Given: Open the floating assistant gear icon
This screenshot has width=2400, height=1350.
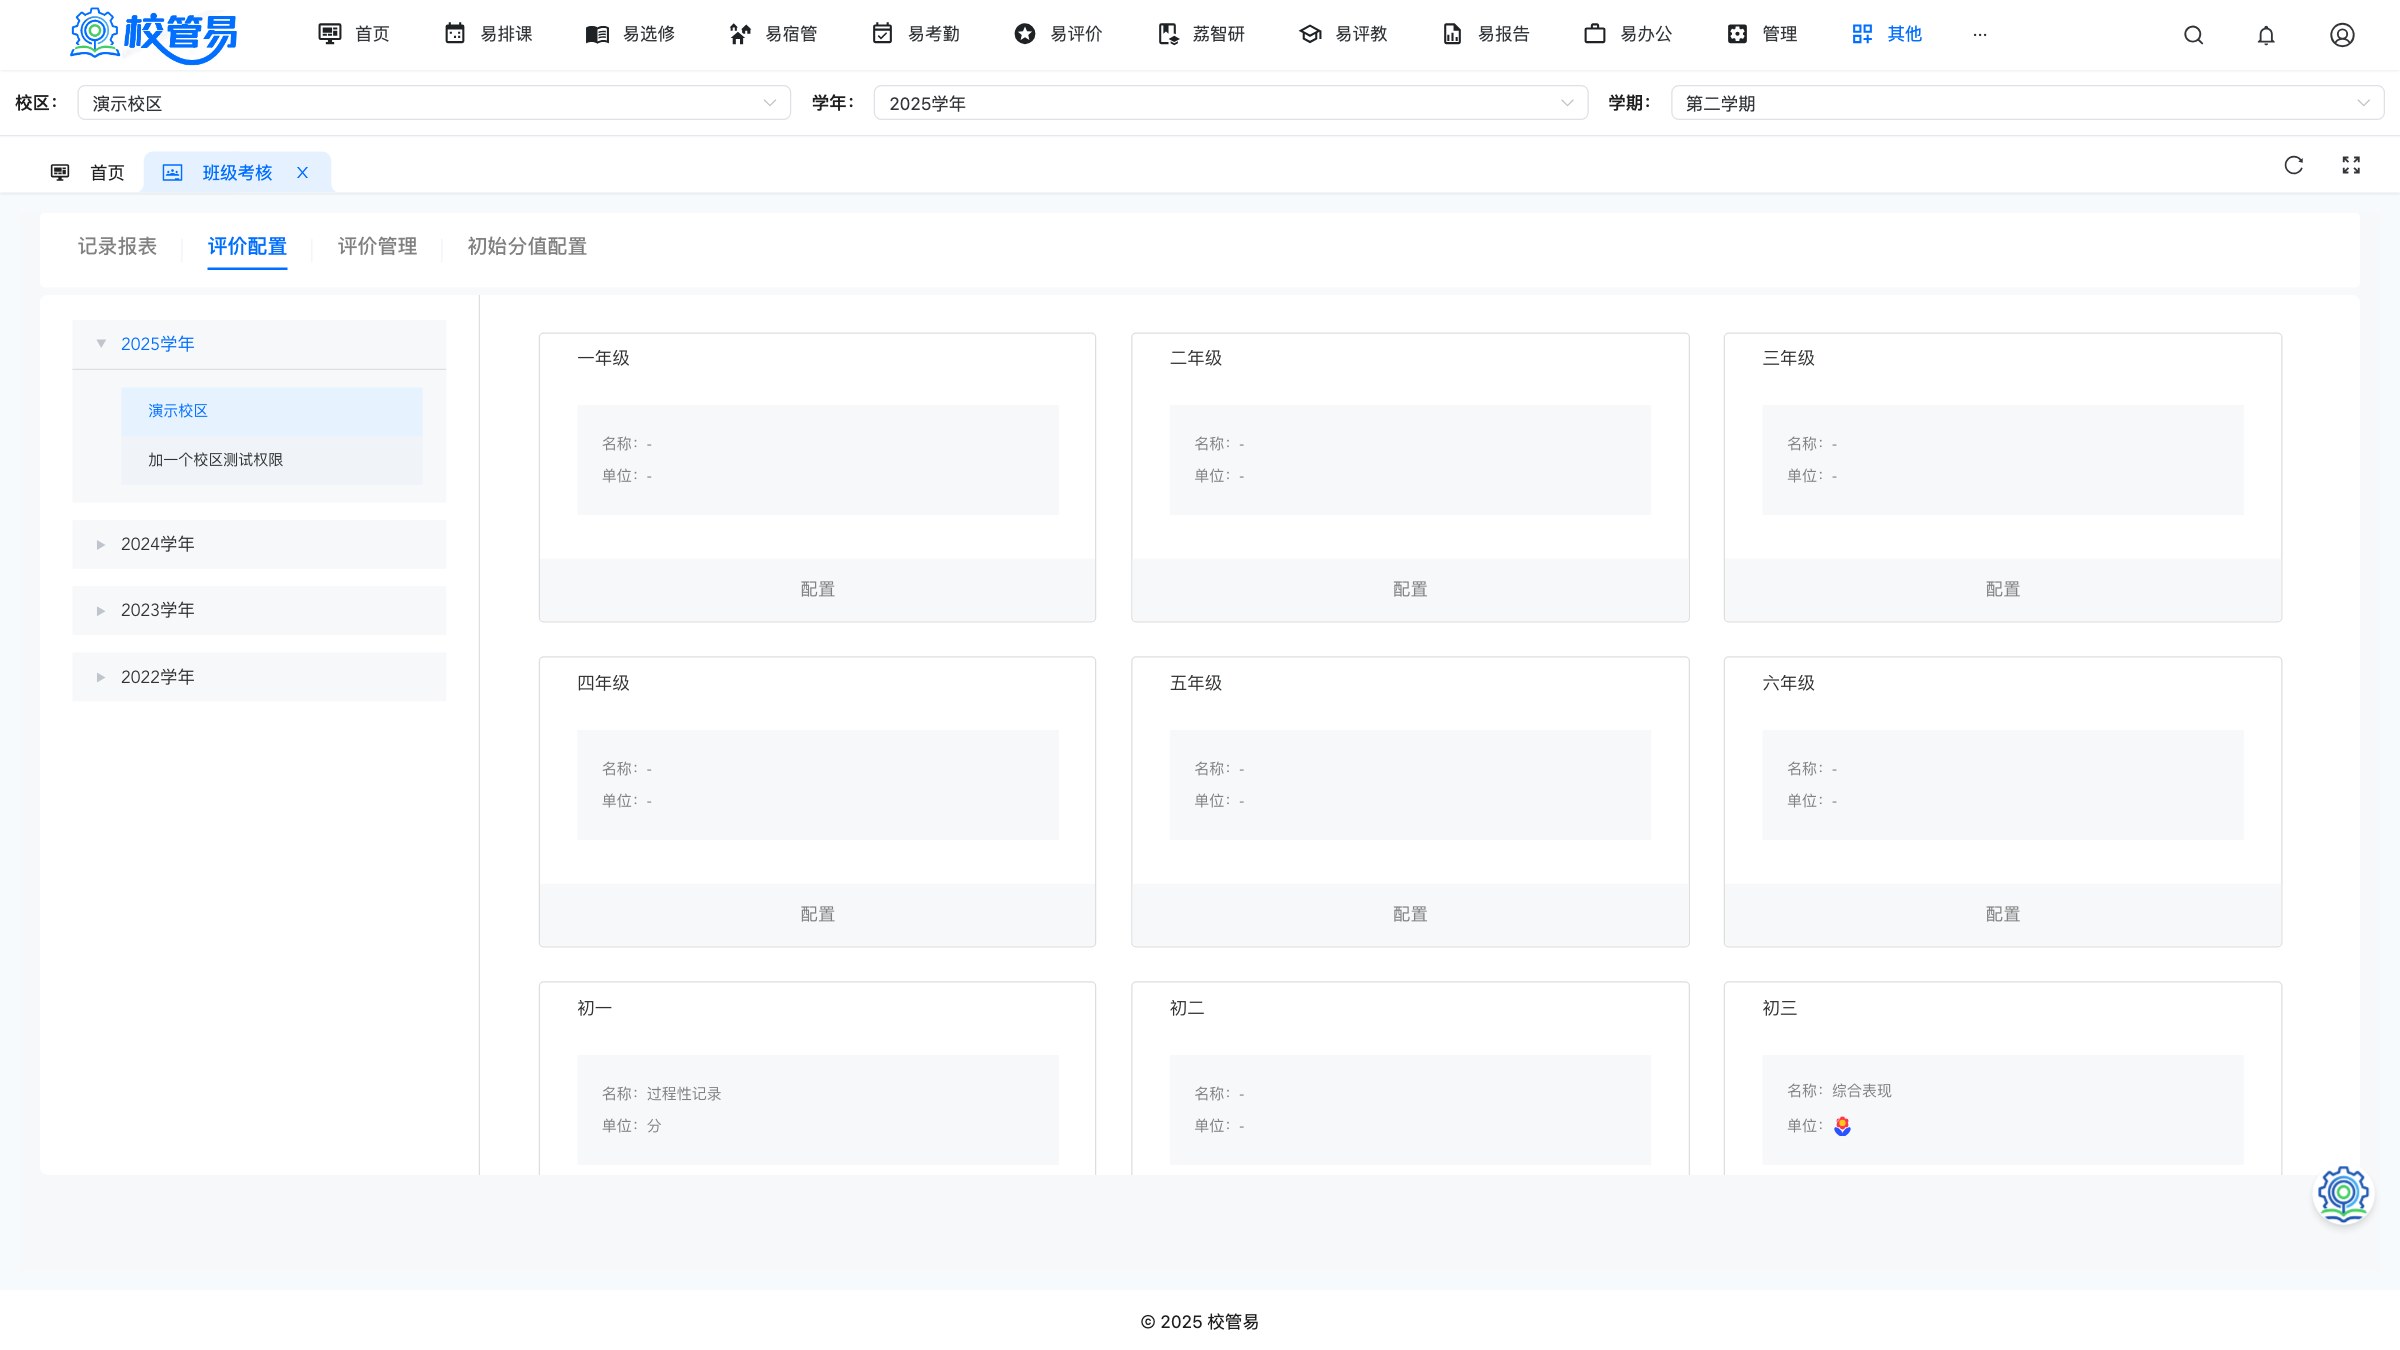Looking at the screenshot, I should pos(2343,1193).
